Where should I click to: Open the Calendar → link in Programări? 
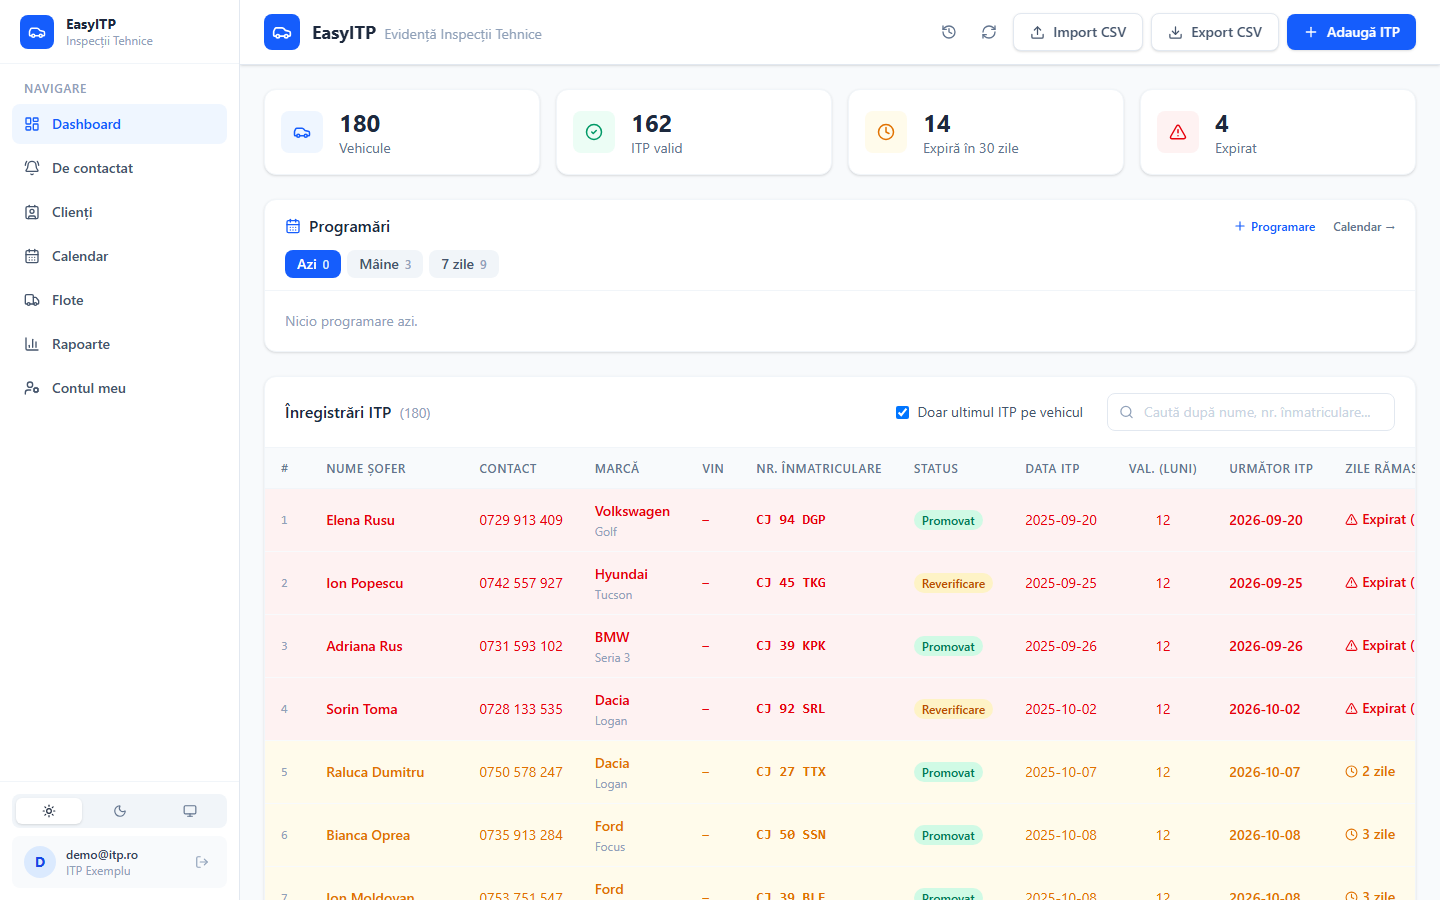[1364, 227]
